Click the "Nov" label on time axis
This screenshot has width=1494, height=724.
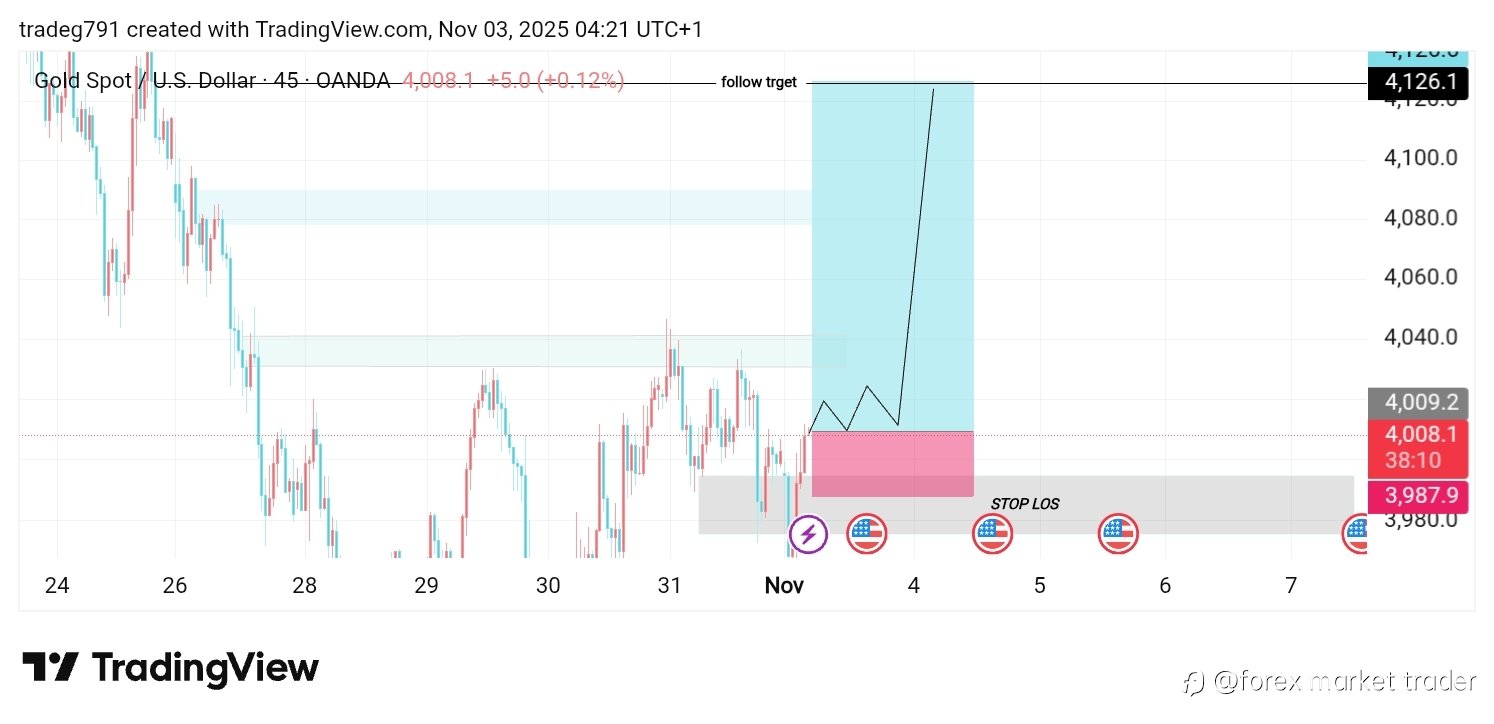coord(784,586)
